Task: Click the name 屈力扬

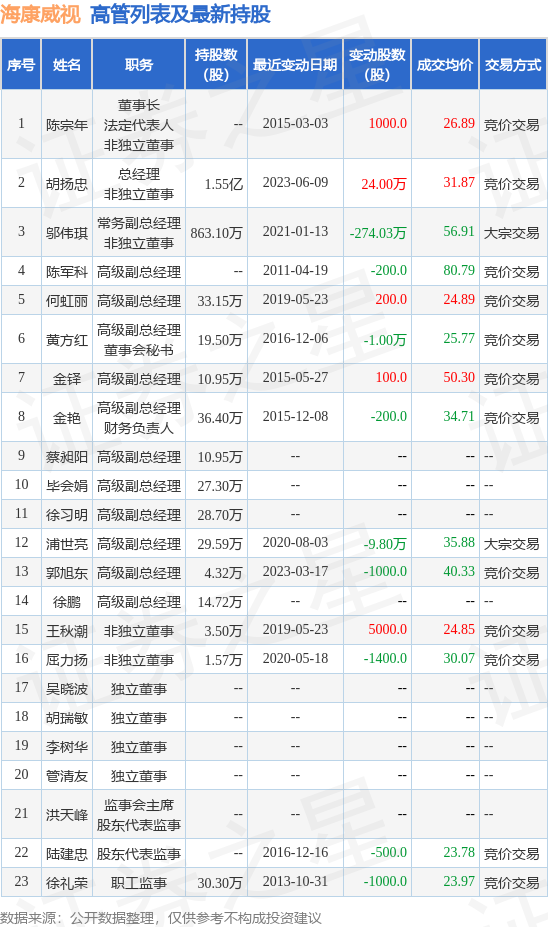Action: click(x=67, y=660)
